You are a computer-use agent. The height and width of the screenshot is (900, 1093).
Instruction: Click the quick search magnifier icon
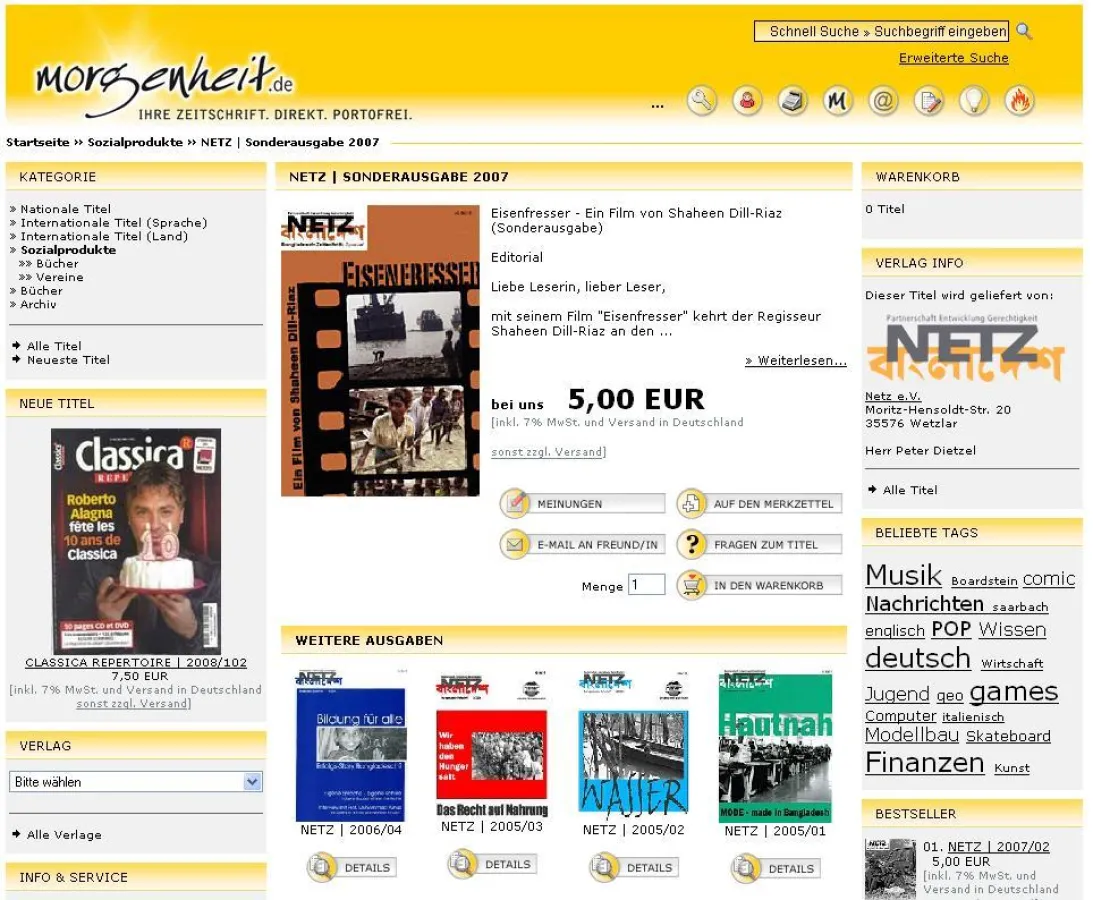1022,31
